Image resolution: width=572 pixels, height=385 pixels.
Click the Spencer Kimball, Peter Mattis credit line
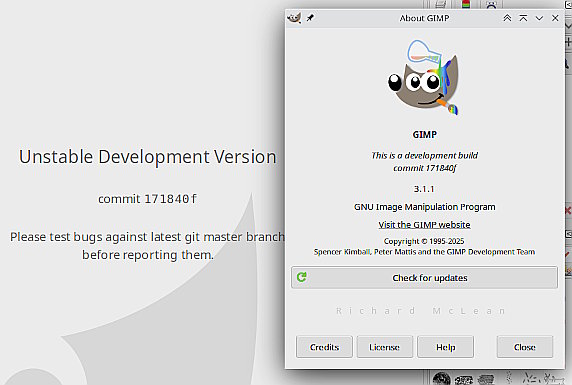tap(424, 252)
